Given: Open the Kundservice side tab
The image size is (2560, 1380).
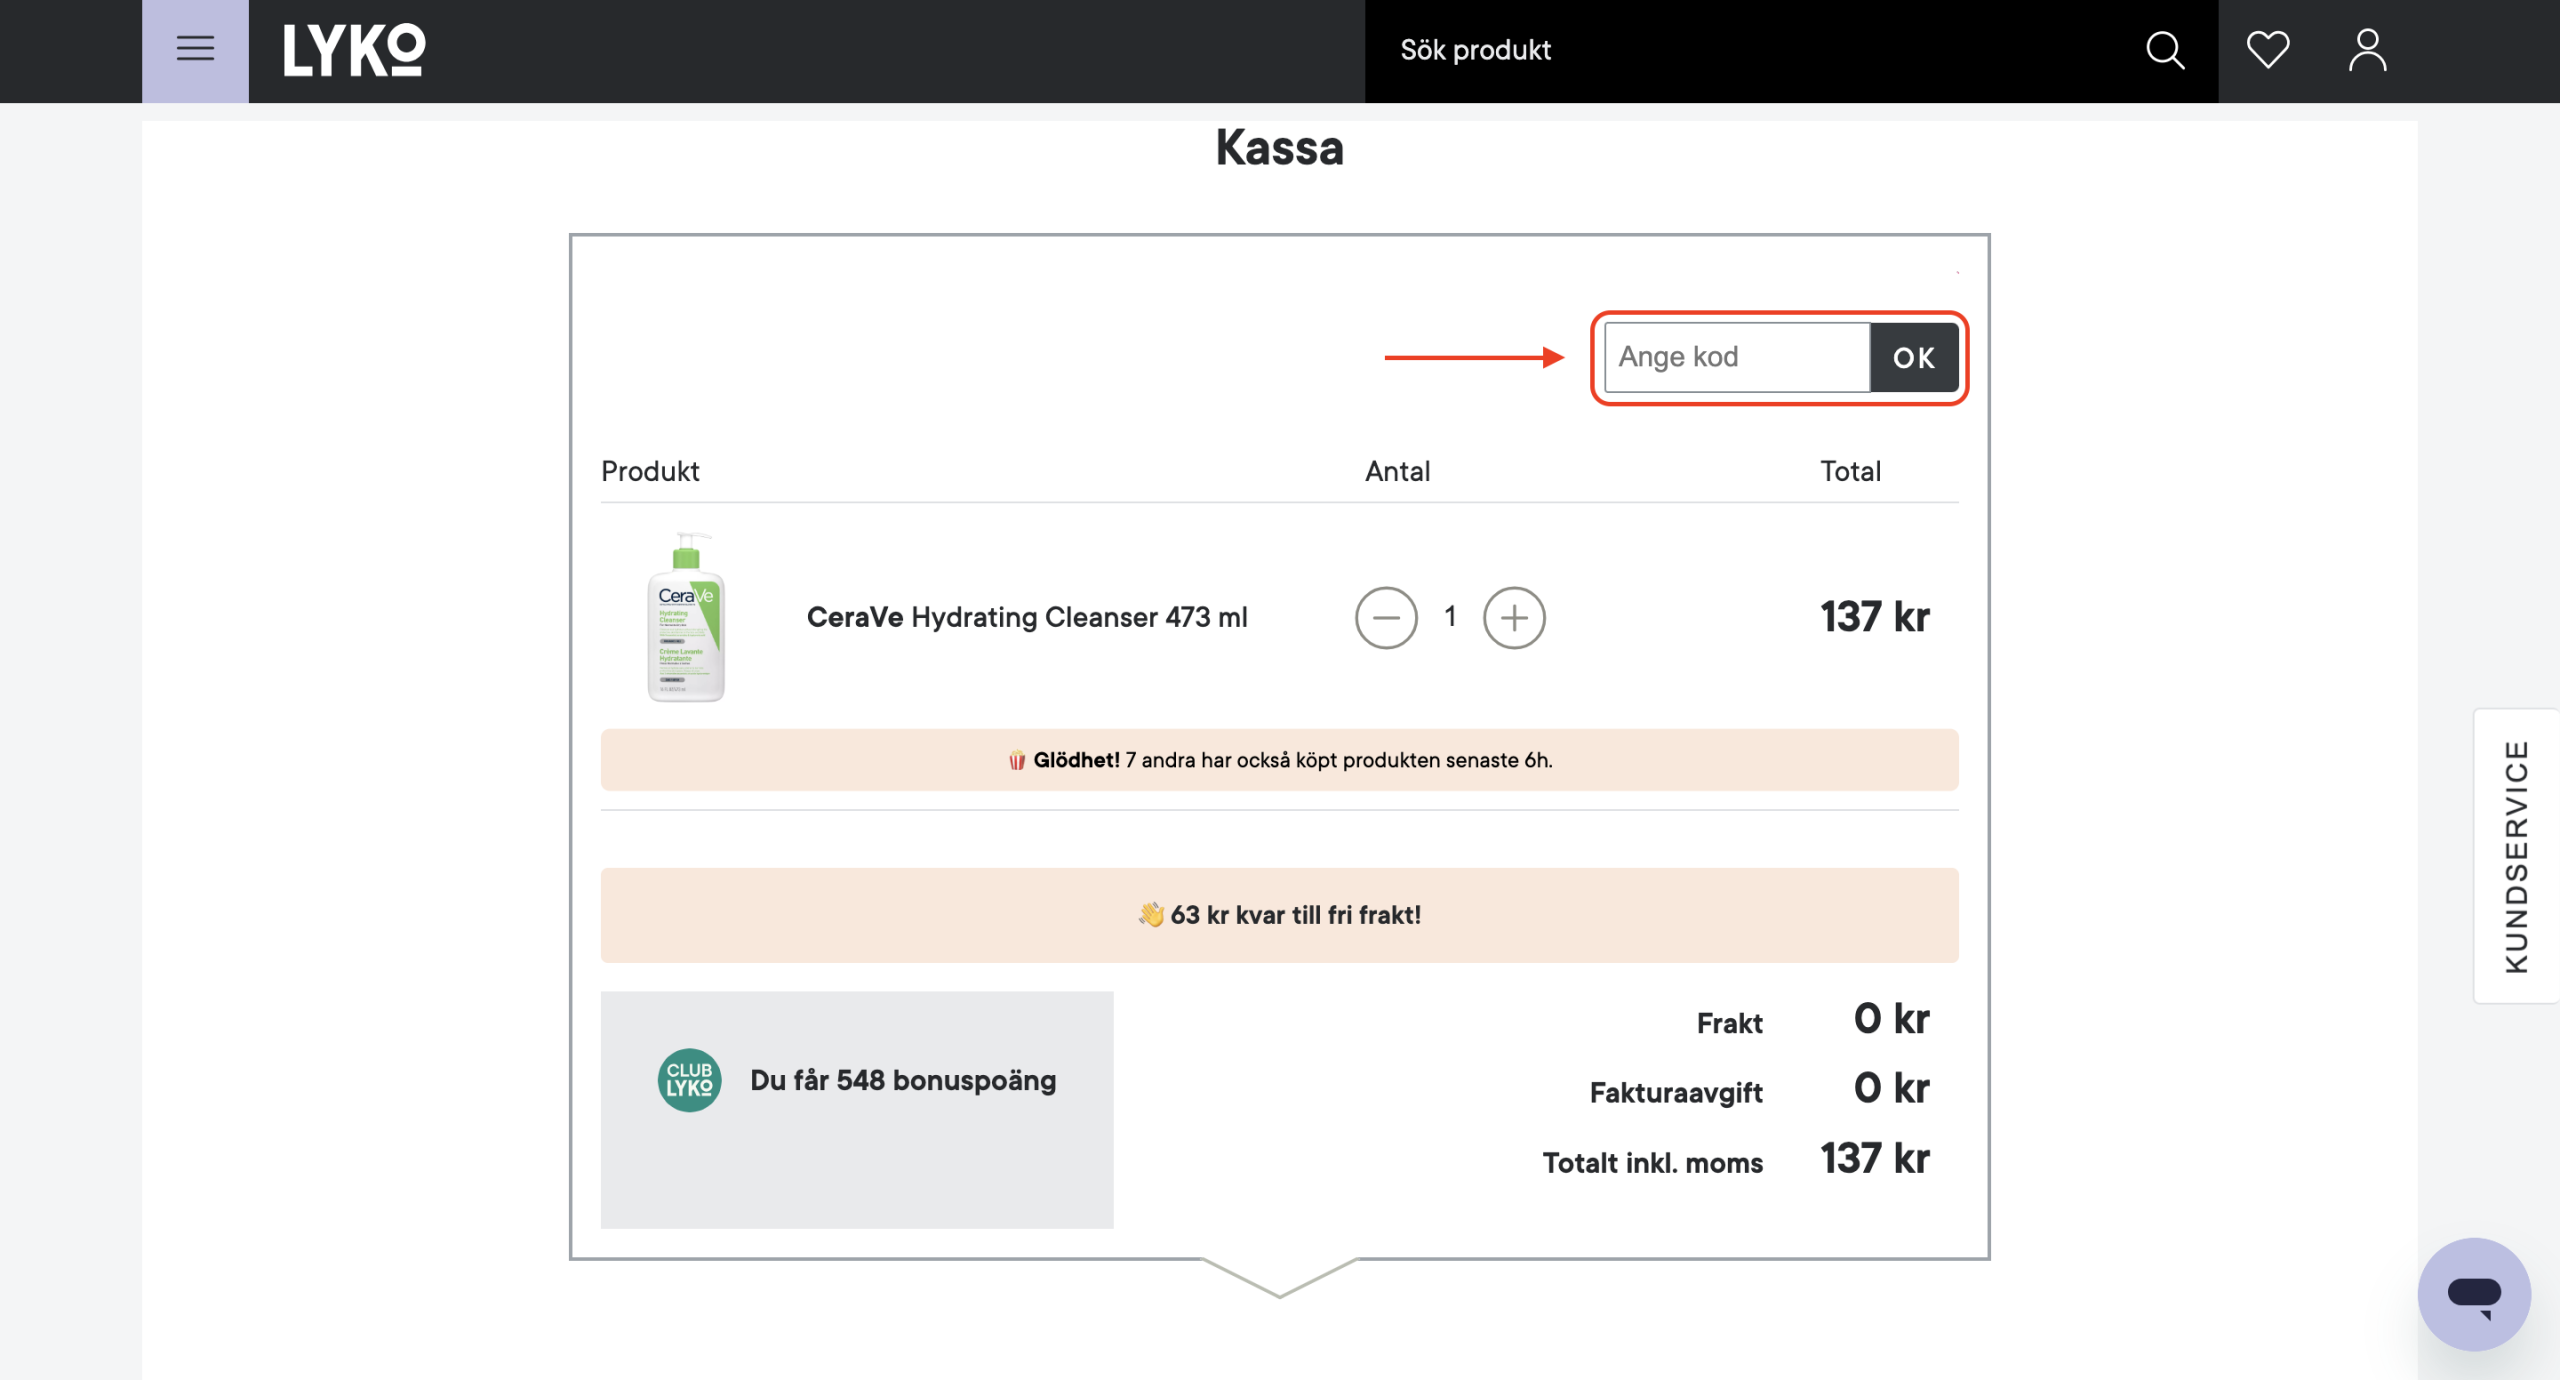Looking at the screenshot, I should click(x=2516, y=856).
